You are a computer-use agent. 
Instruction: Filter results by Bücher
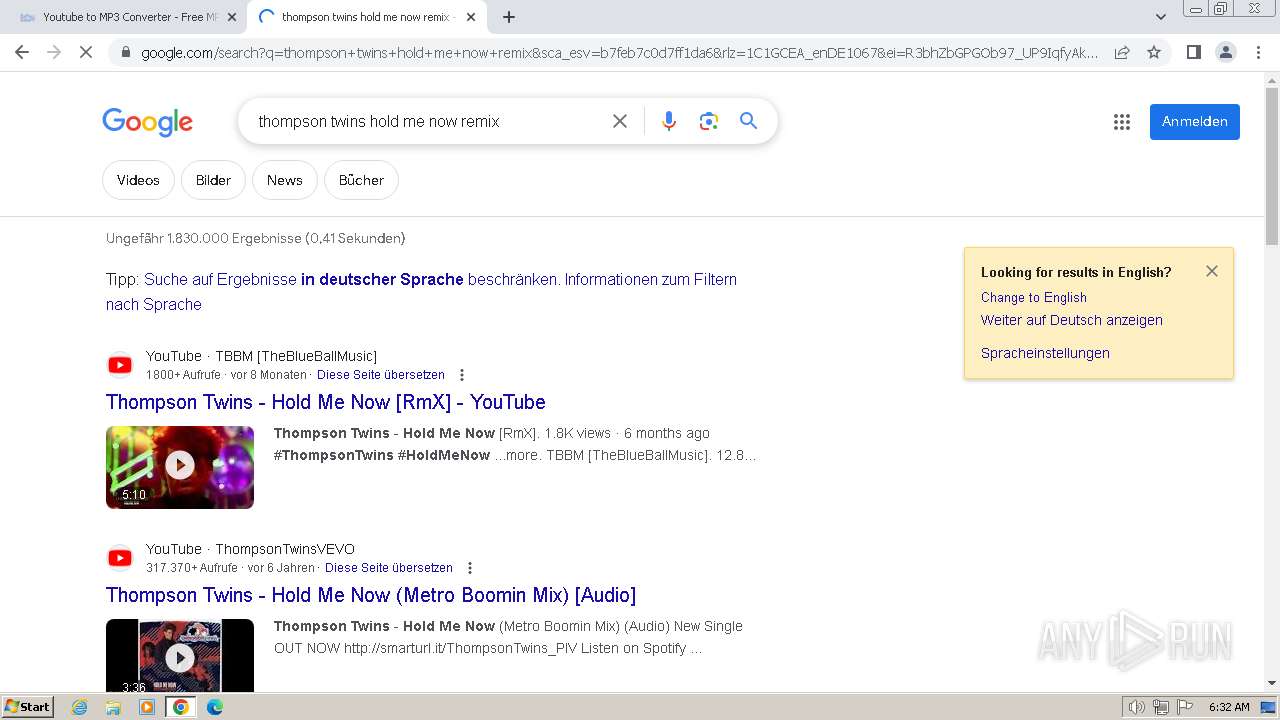pyautogui.click(x=361, y=180)
